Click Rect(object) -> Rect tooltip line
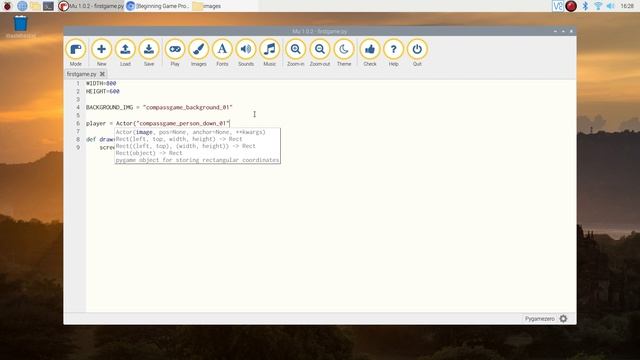Viewport: 640px width, 360px height. (149, 153)
